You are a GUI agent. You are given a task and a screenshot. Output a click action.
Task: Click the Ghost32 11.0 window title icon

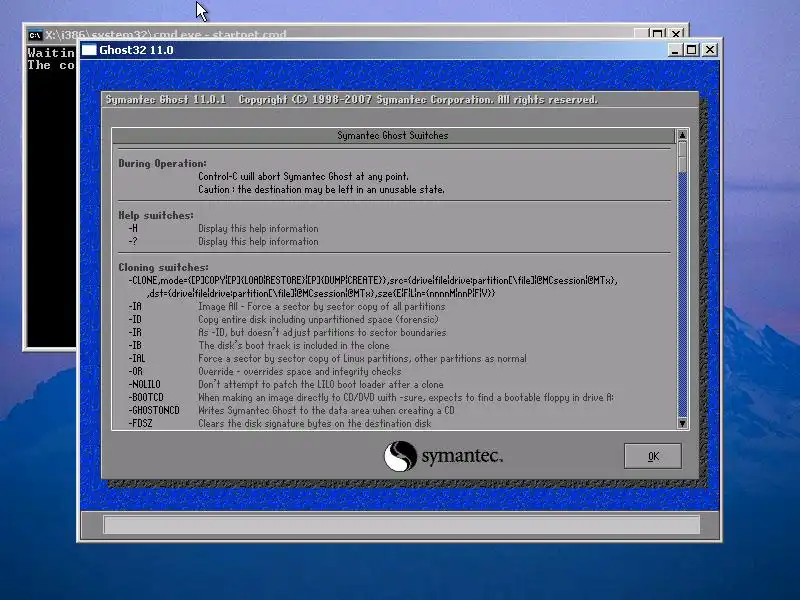coord(89,50)
